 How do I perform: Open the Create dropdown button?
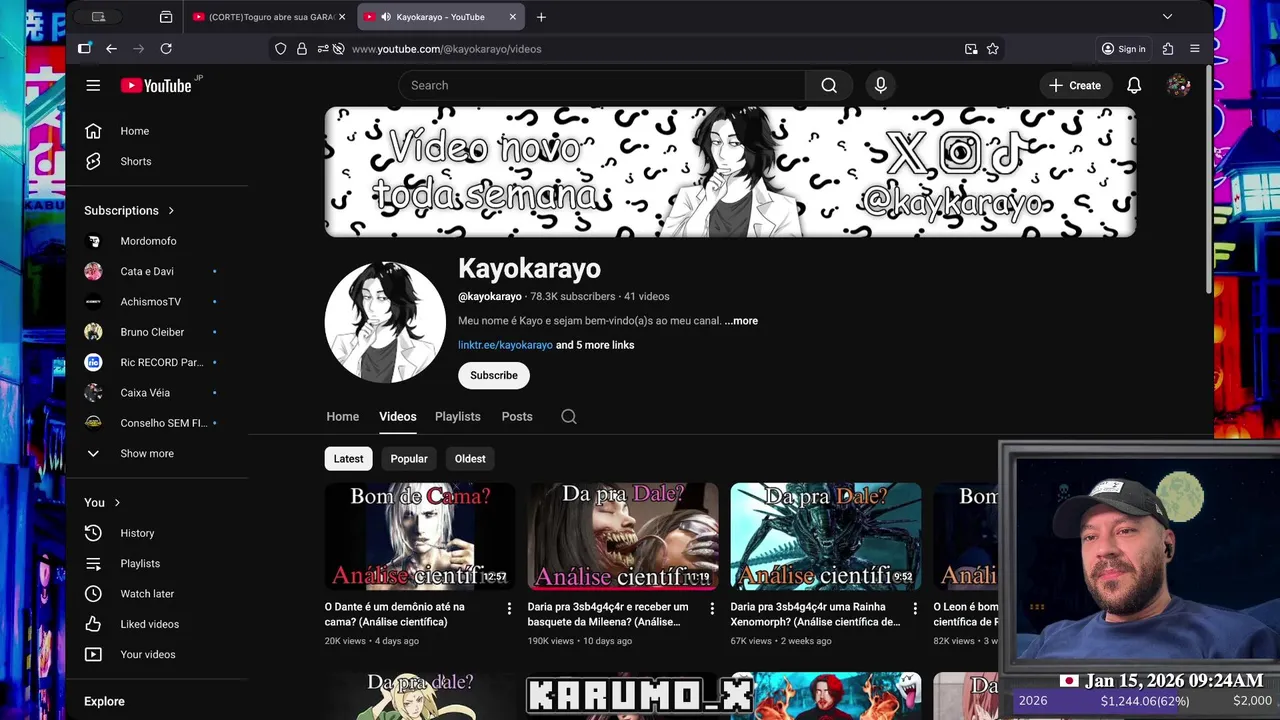tap(1075, 85)
